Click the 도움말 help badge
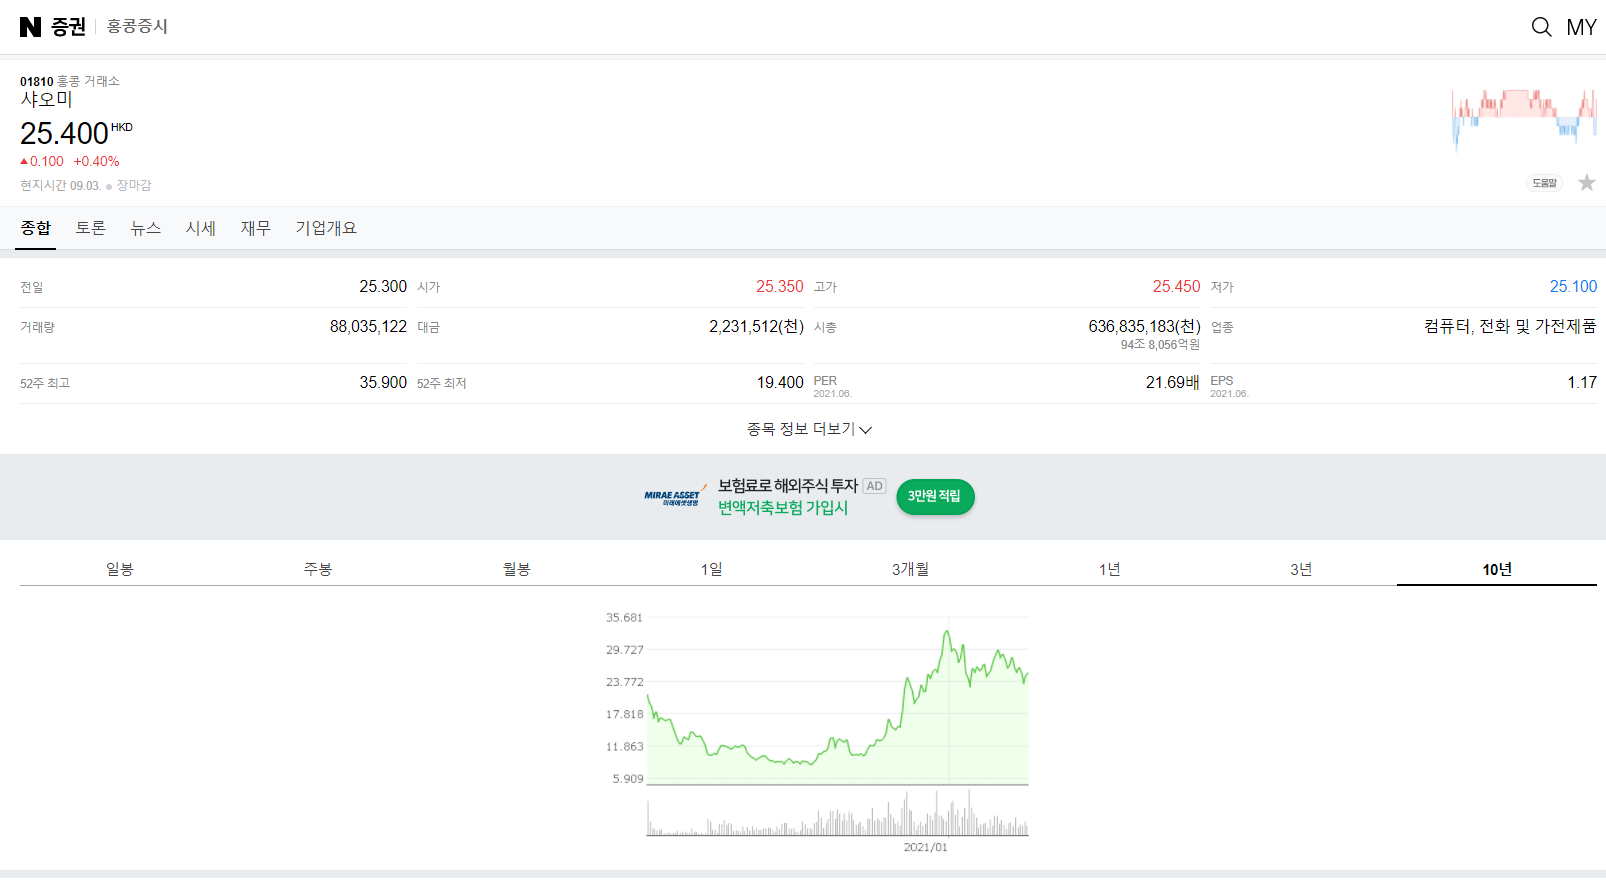1606x882 pixels. pos(1544,183)
